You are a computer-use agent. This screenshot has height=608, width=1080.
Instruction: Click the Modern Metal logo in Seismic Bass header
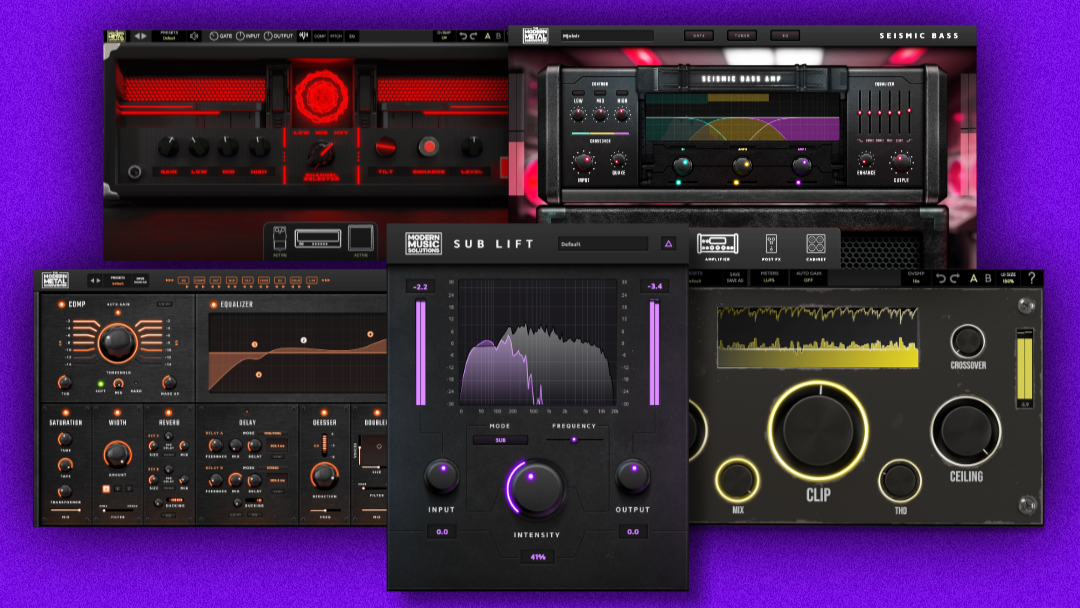(535, 35)
